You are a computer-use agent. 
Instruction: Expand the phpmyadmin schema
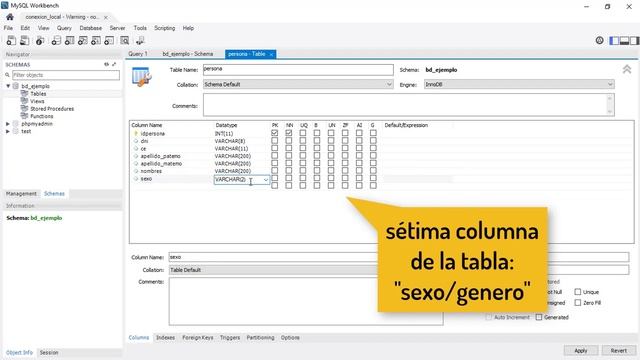[8, 124]
